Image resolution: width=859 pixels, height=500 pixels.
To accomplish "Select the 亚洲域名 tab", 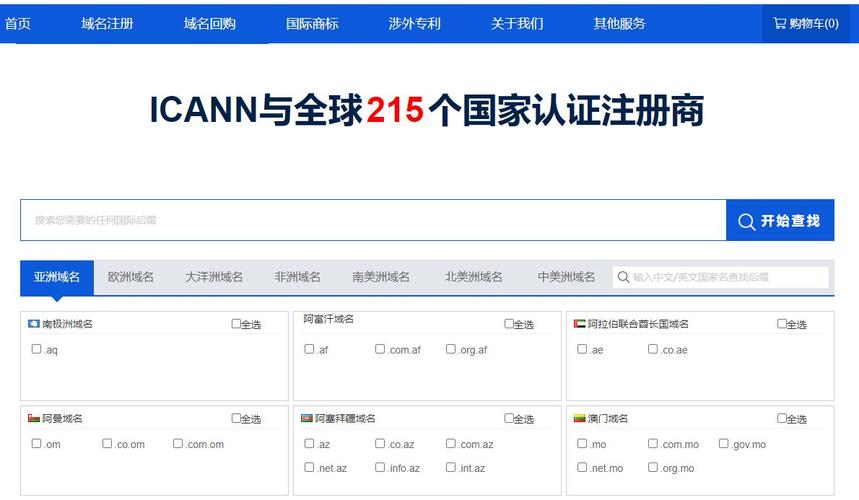I will tap(57, 277).
